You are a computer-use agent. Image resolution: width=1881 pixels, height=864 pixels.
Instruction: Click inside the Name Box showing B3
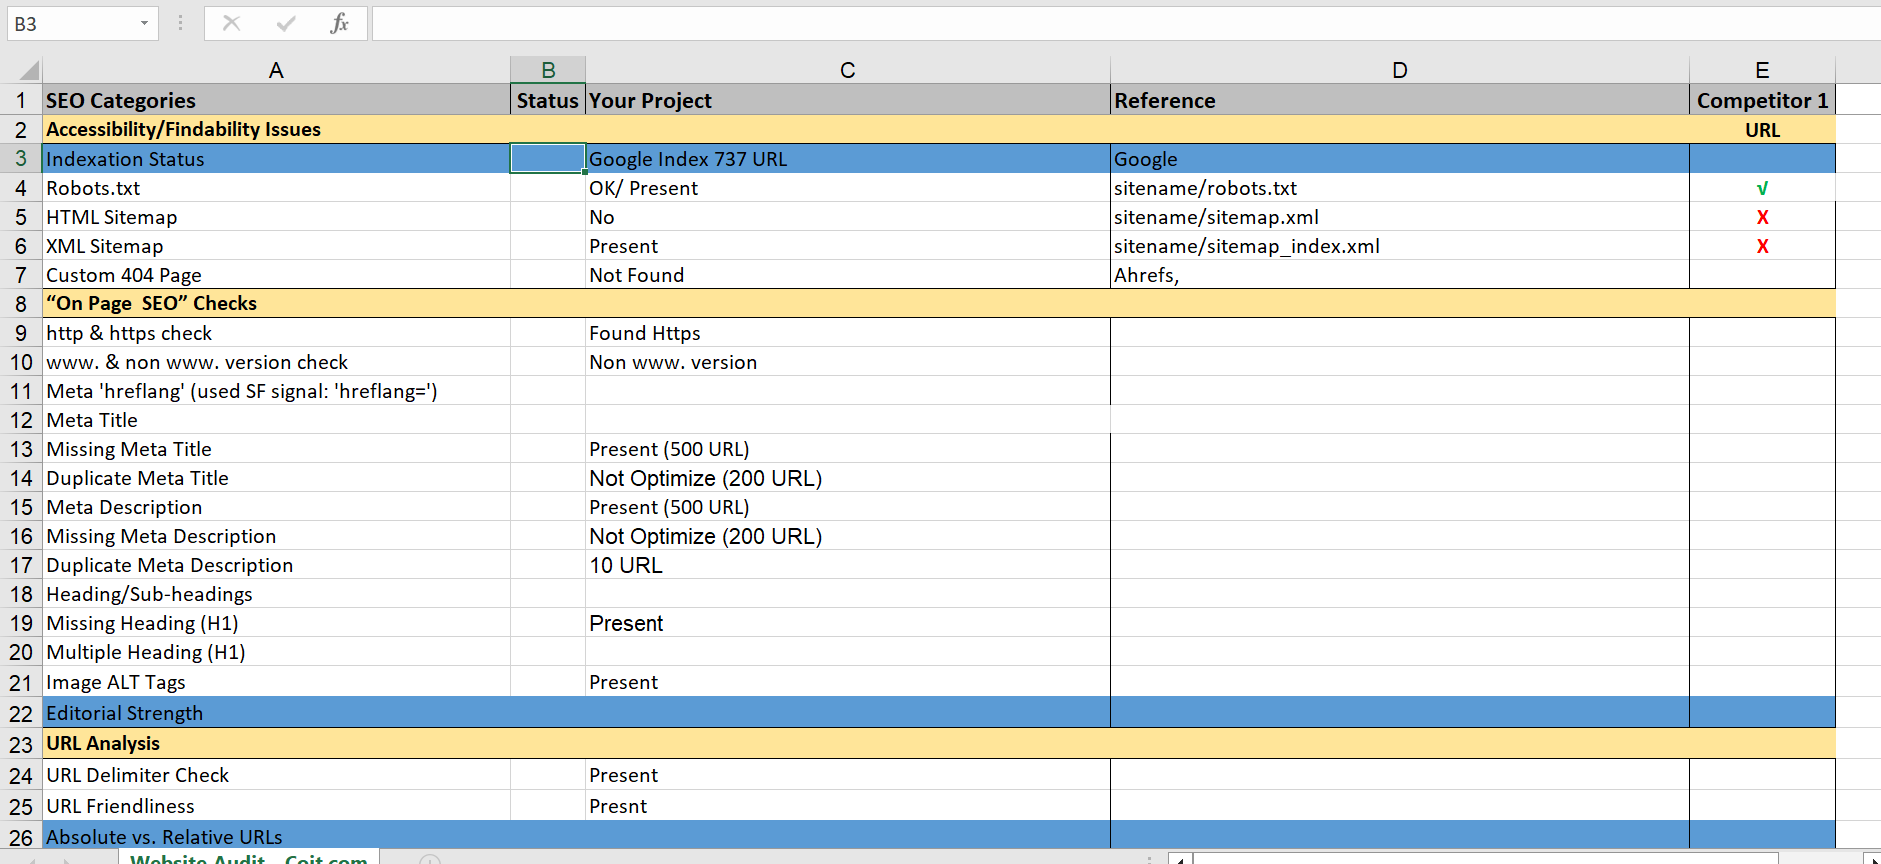70,23
